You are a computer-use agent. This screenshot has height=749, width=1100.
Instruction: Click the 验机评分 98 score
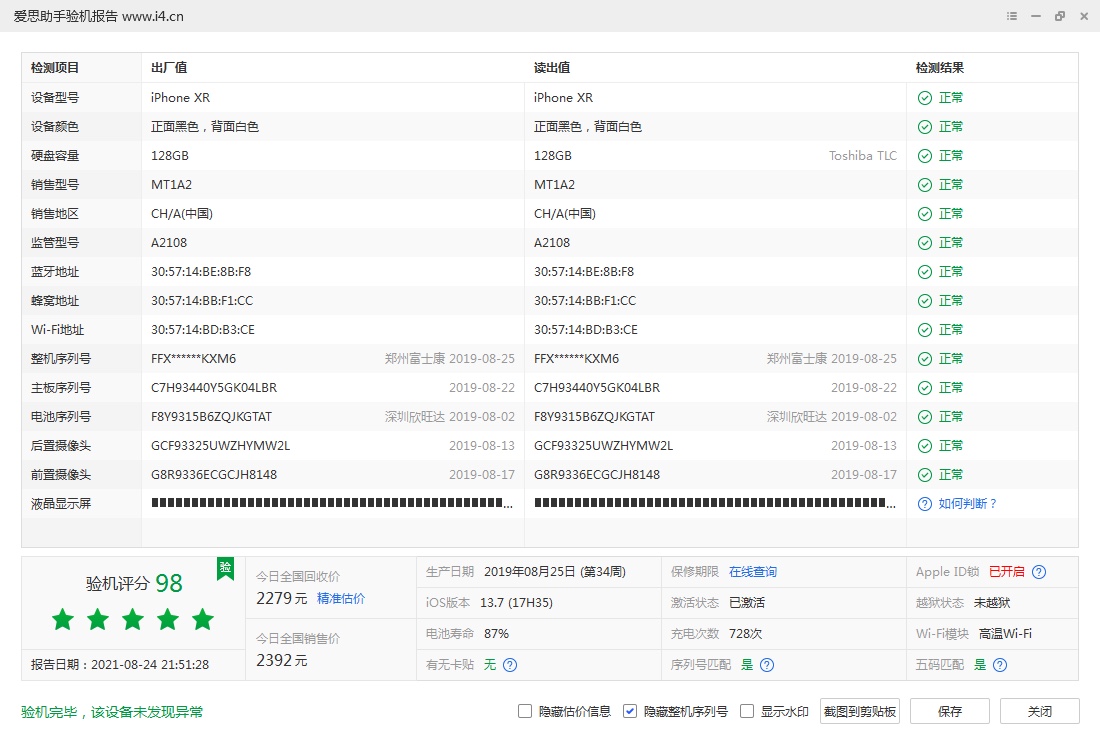coord(134,583)
